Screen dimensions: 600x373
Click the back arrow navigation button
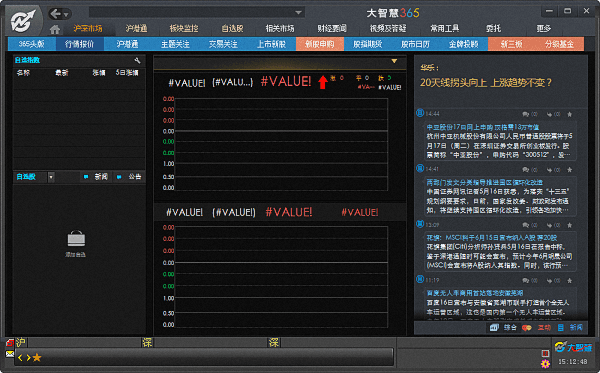coord(55,14)
